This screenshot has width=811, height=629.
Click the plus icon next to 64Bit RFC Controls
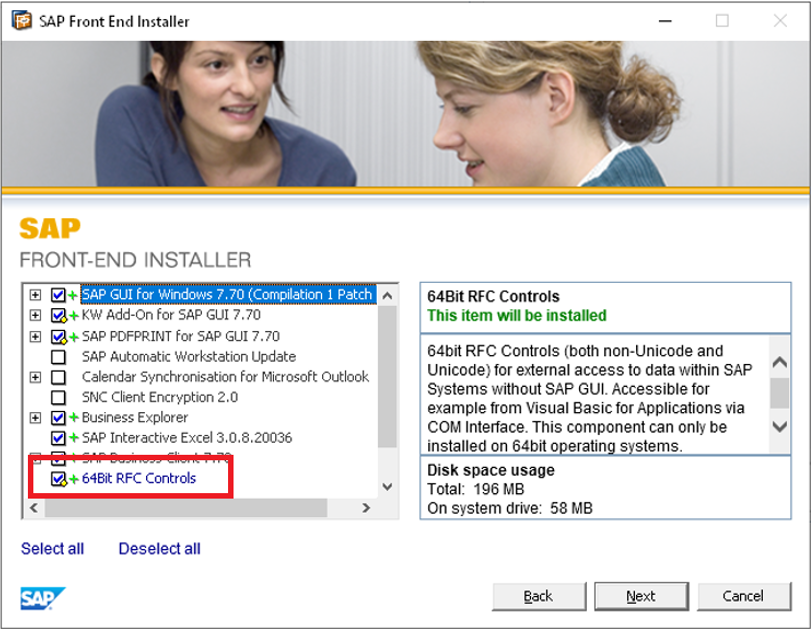[x=75, y=478]
